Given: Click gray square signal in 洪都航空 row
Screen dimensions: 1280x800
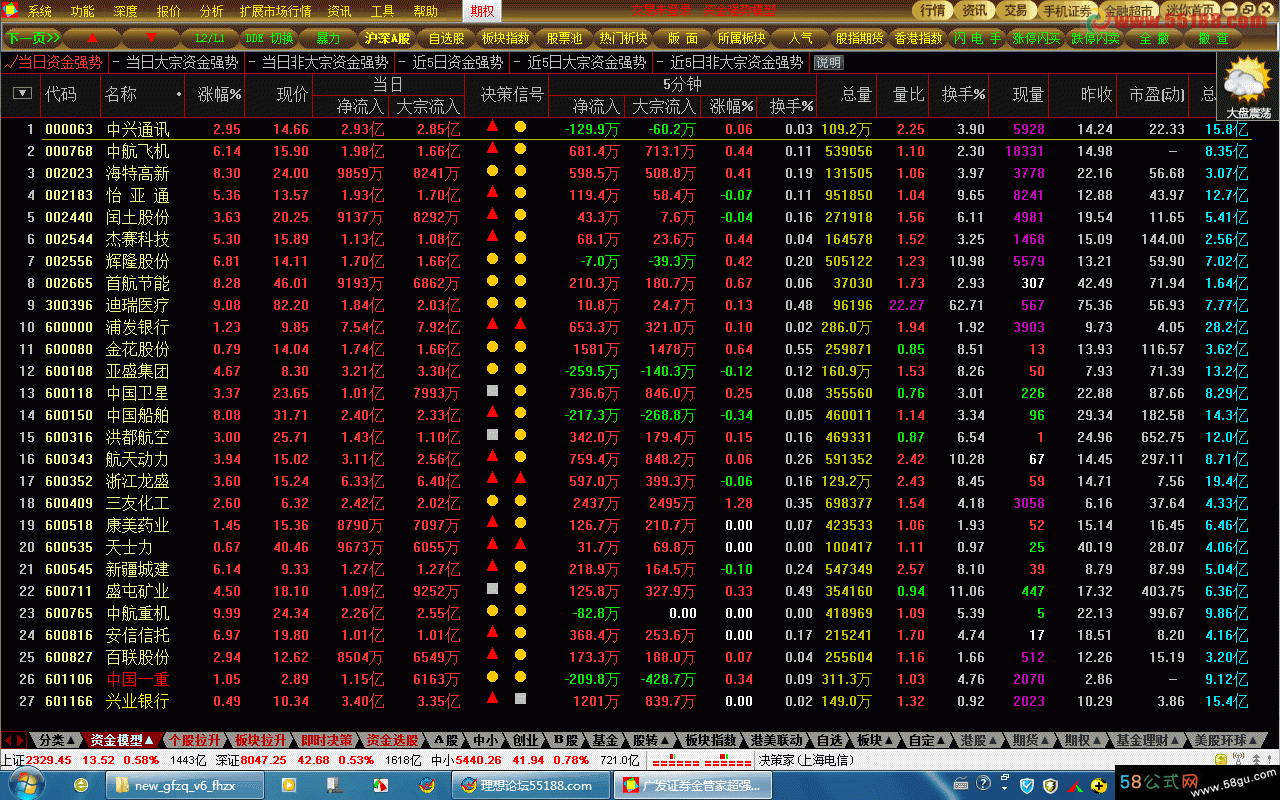Looking at the screenshot, I should click(x=492, y=435).
